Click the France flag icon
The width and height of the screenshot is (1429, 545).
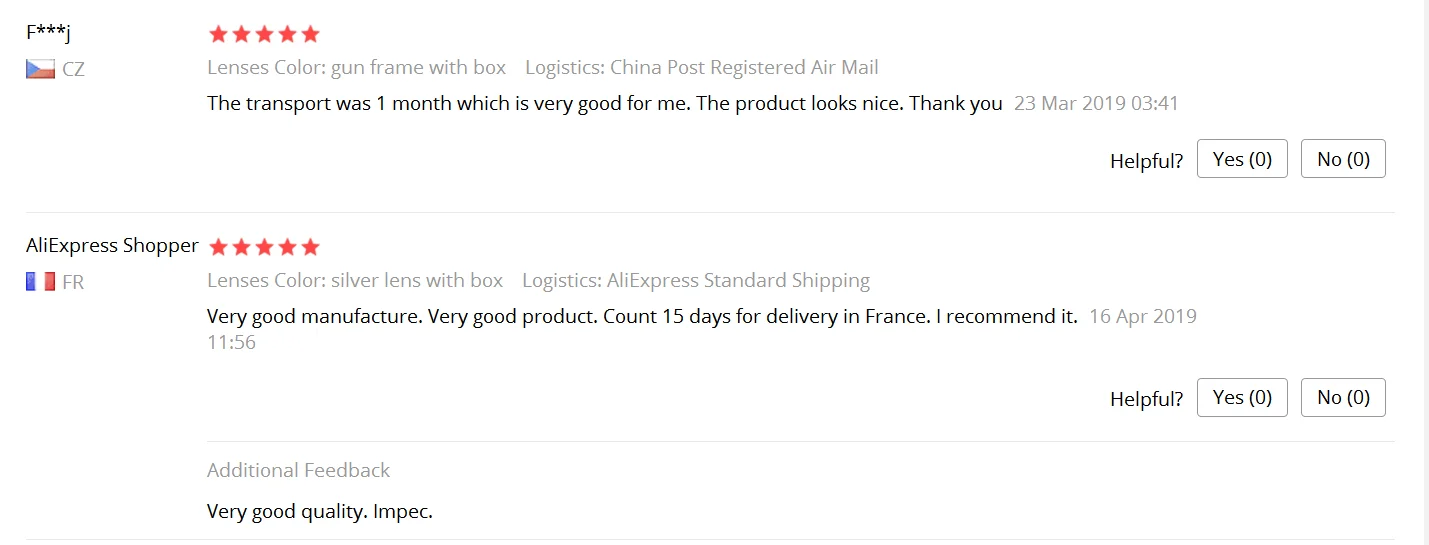[x=40, y=282]
